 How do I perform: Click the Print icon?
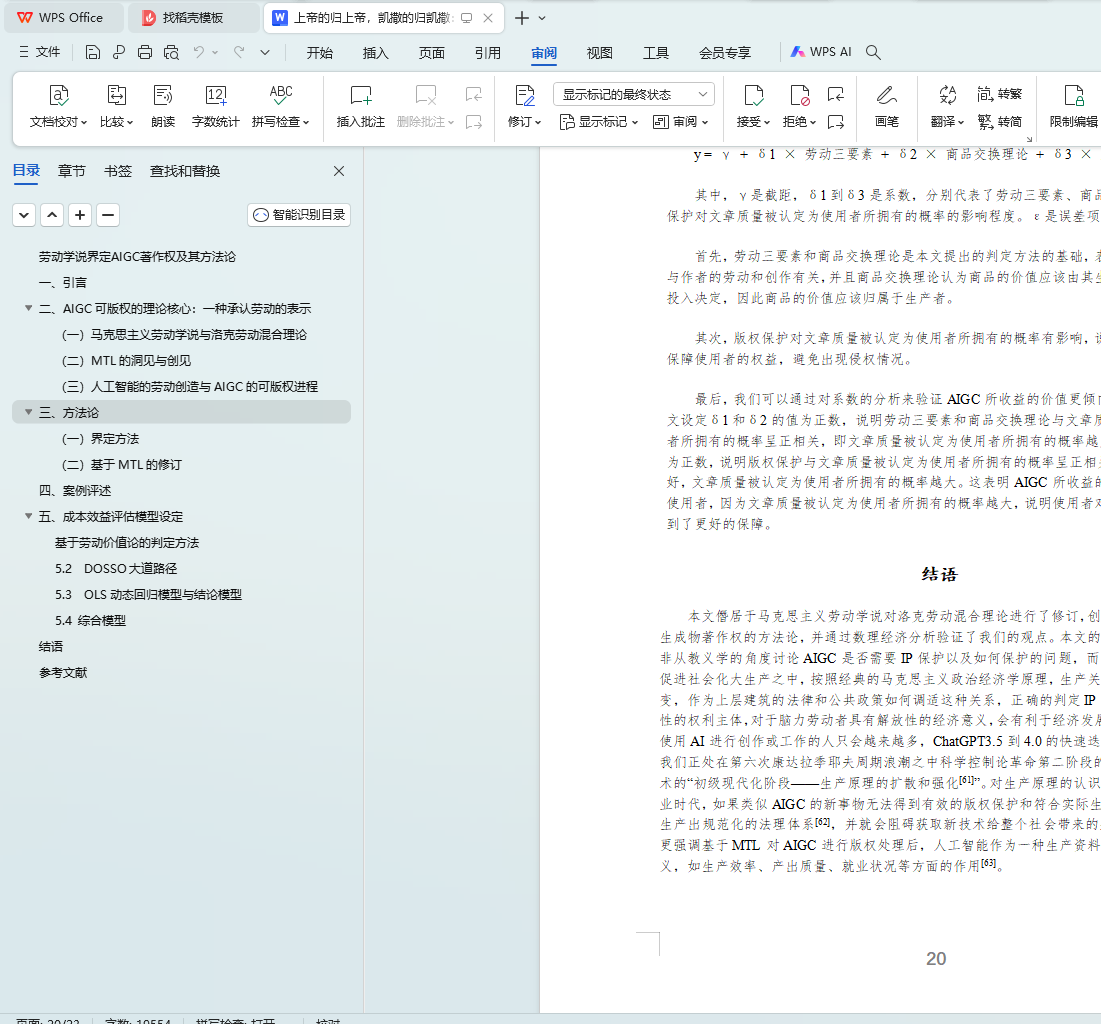145,52
